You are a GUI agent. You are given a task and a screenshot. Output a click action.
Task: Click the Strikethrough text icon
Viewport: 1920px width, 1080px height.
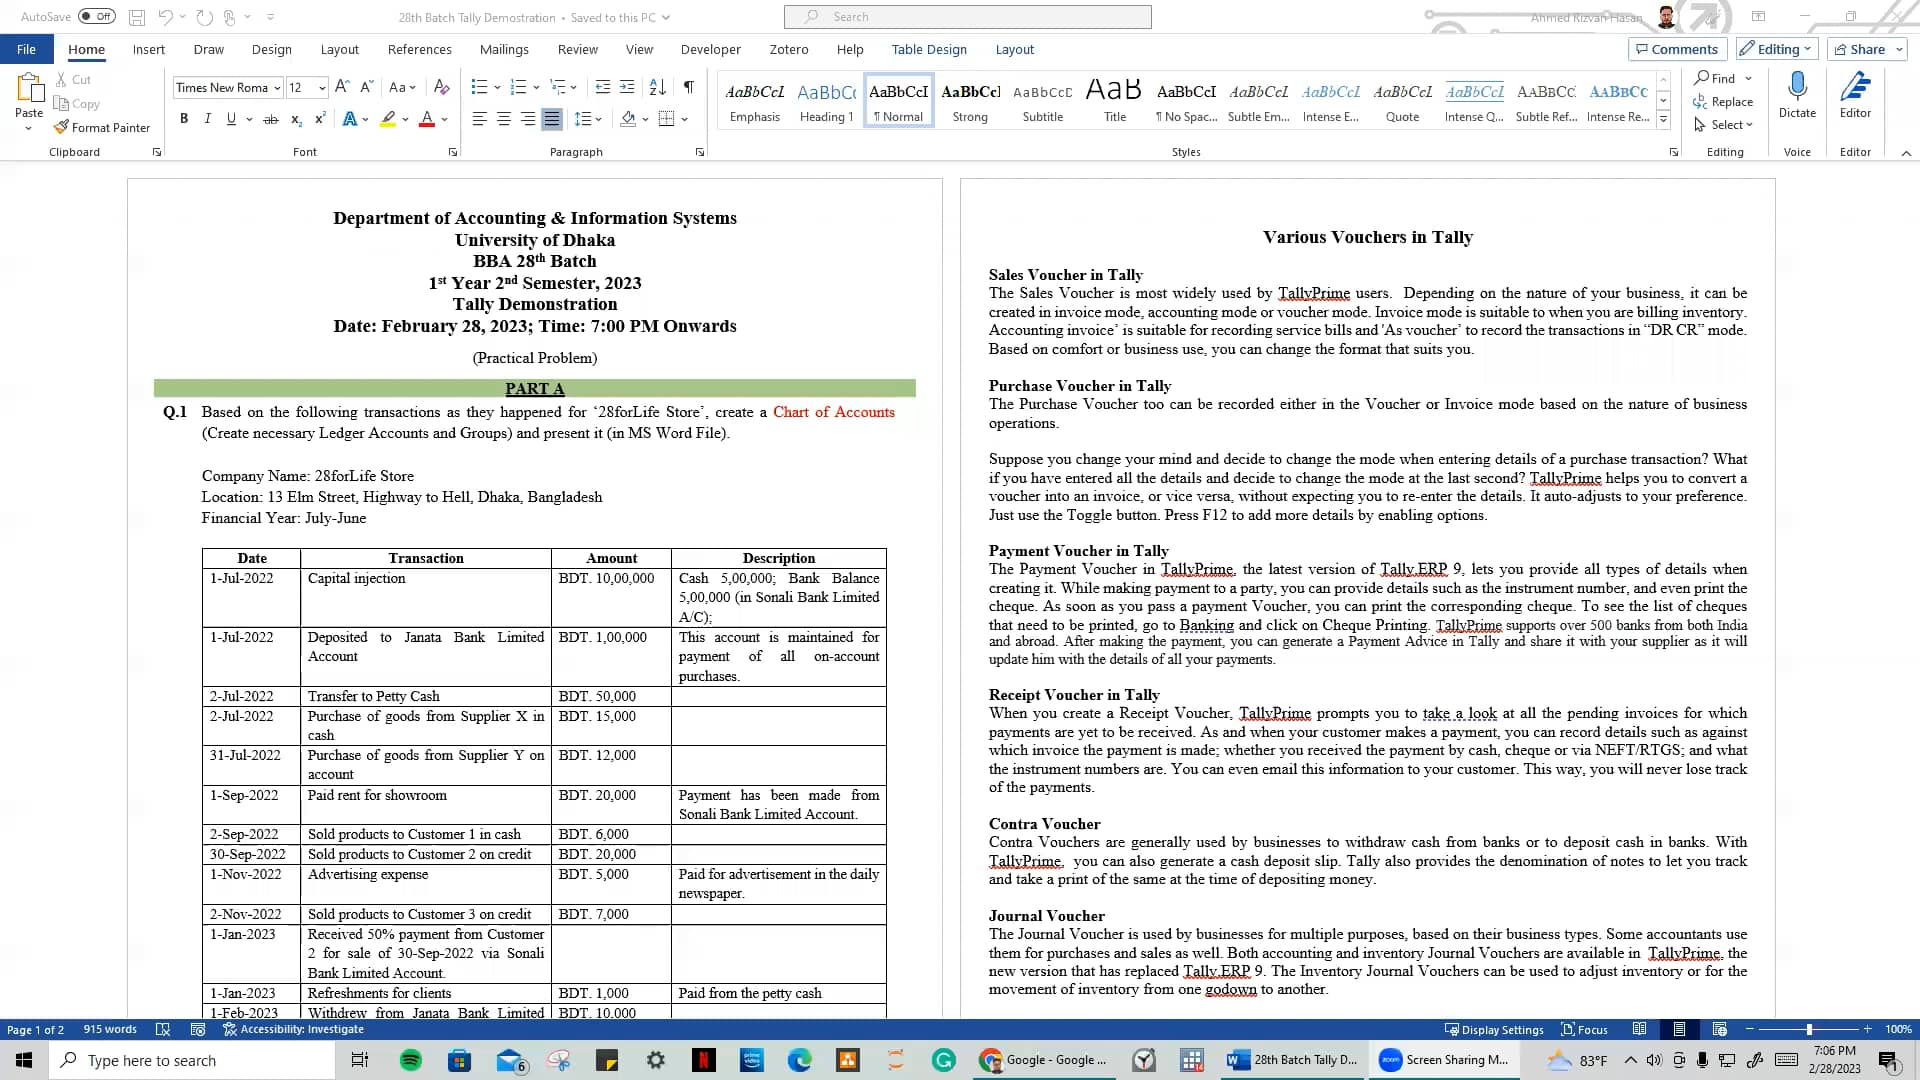click(x=270, y=119)
